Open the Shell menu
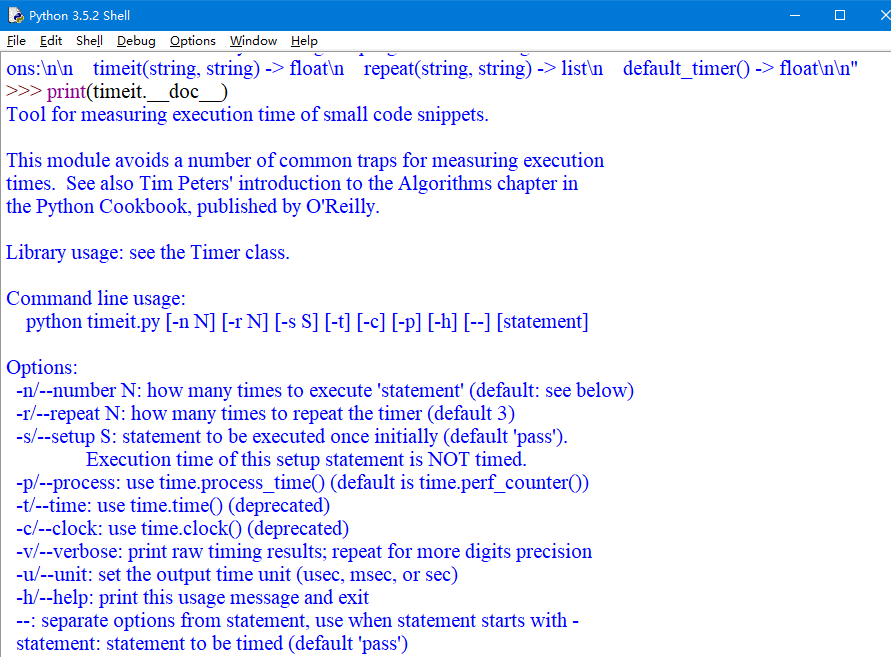 89,41
